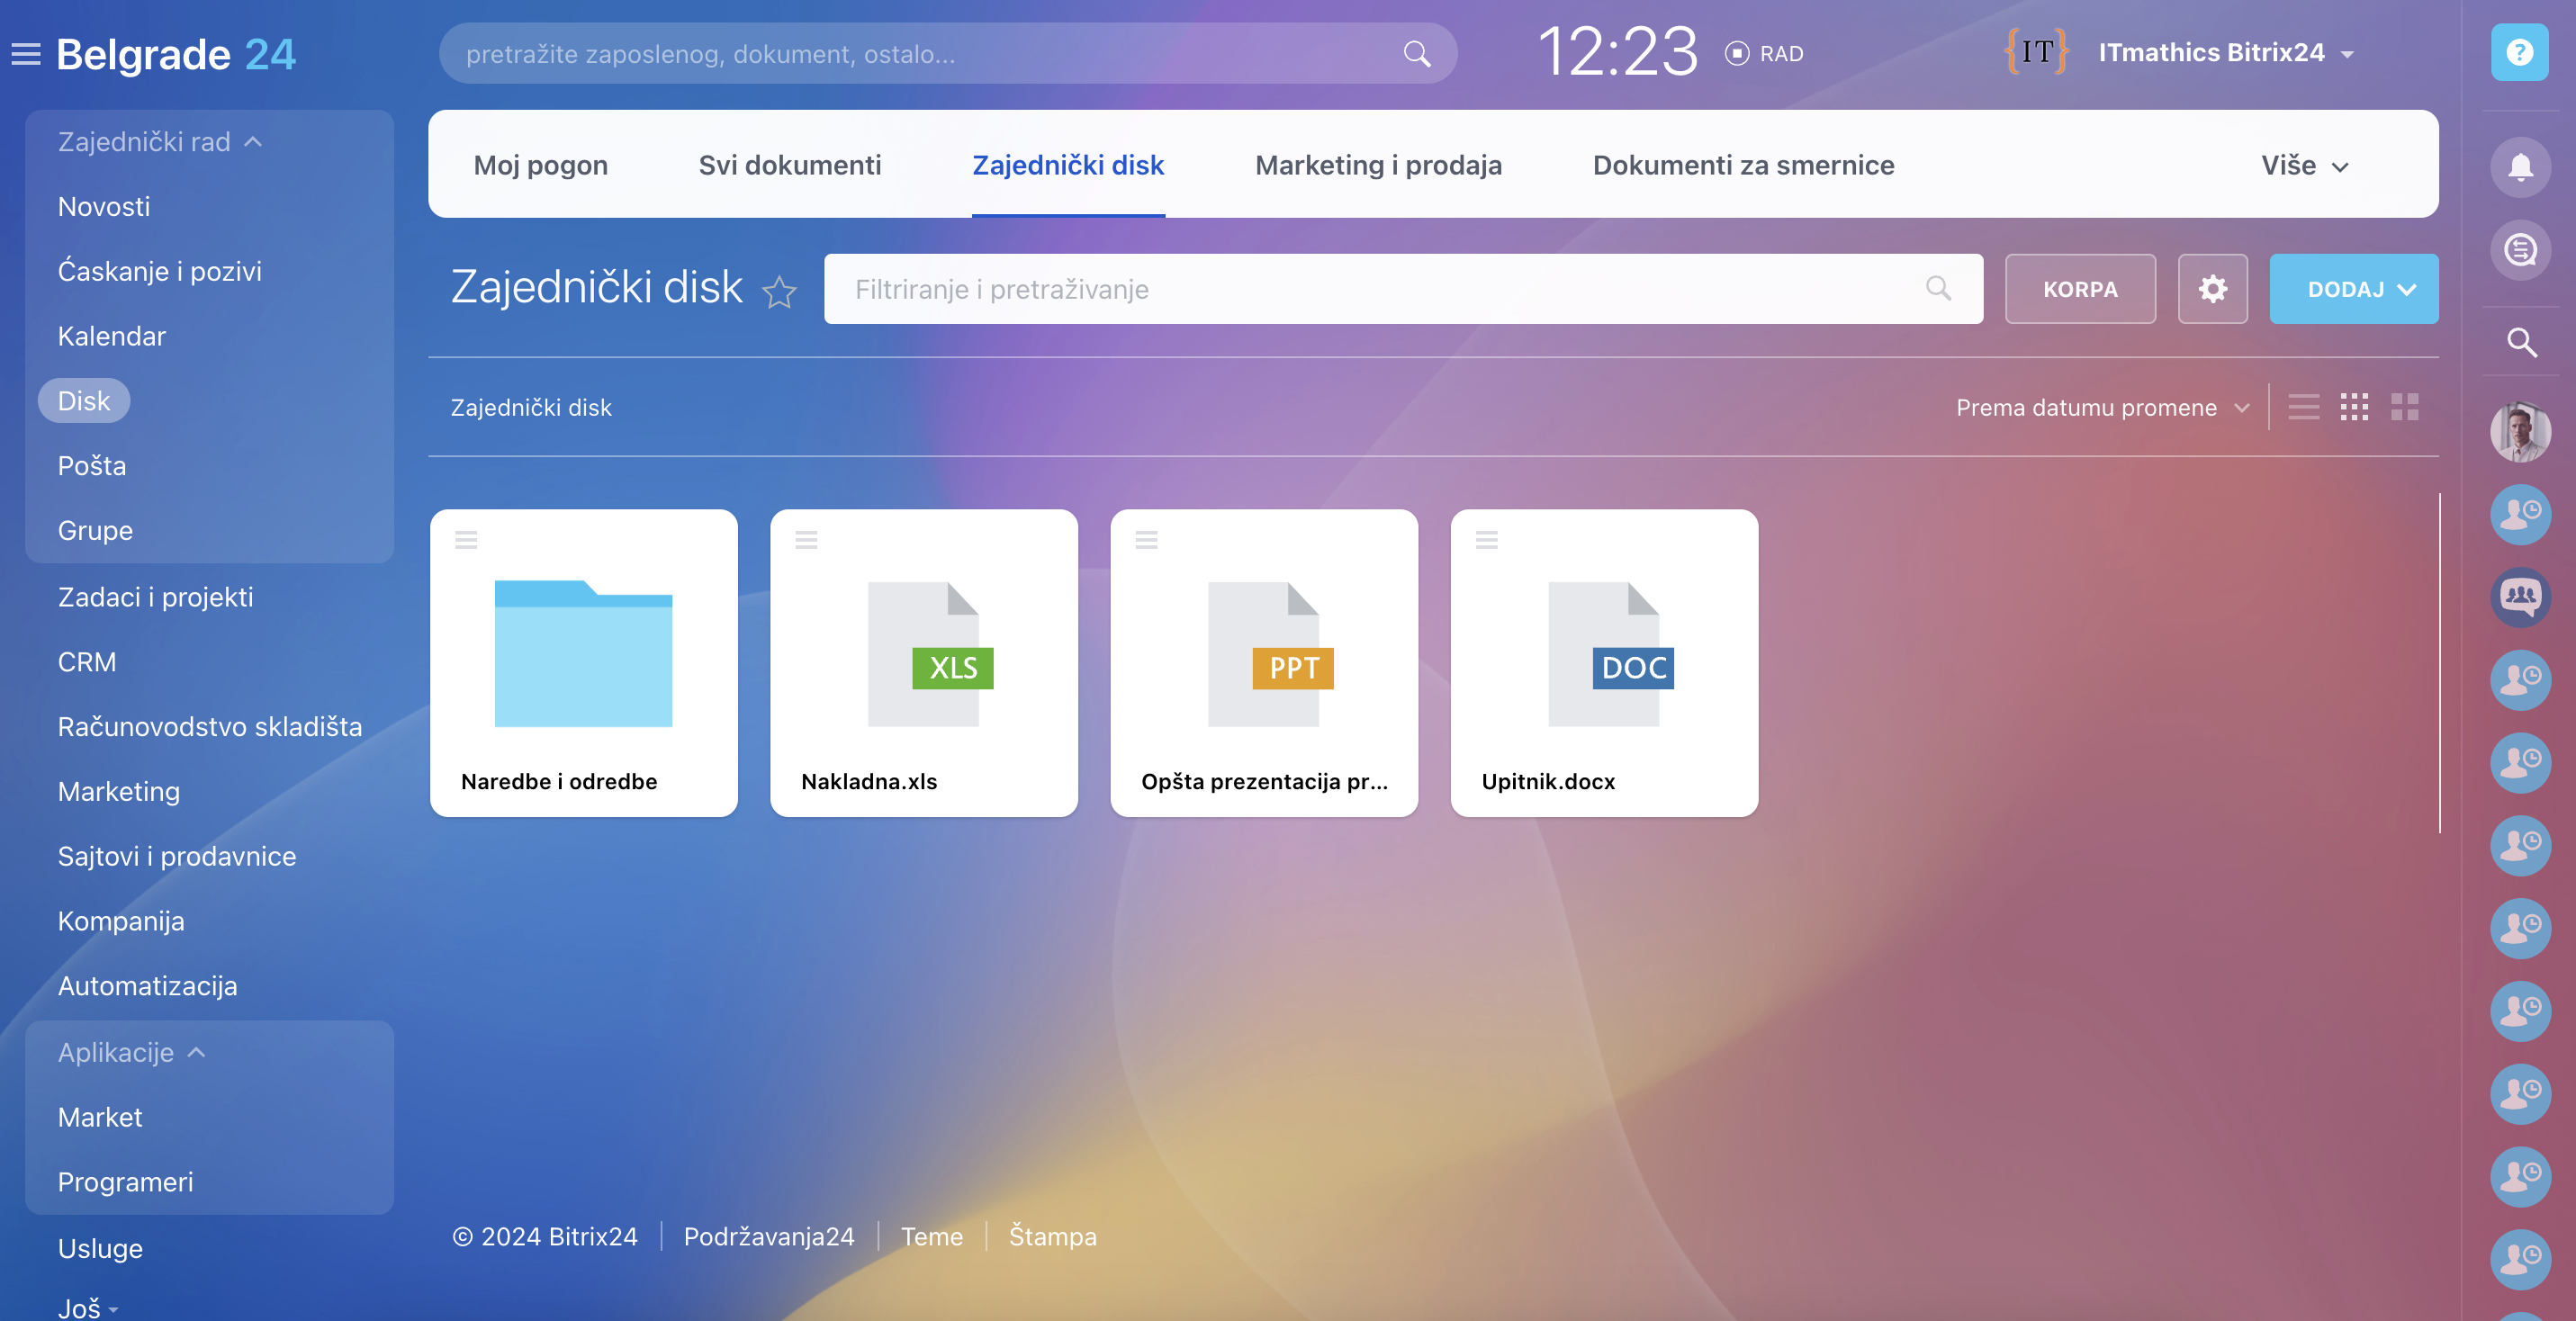Open the chat messages icon in right panel

tap(2520, 249)
